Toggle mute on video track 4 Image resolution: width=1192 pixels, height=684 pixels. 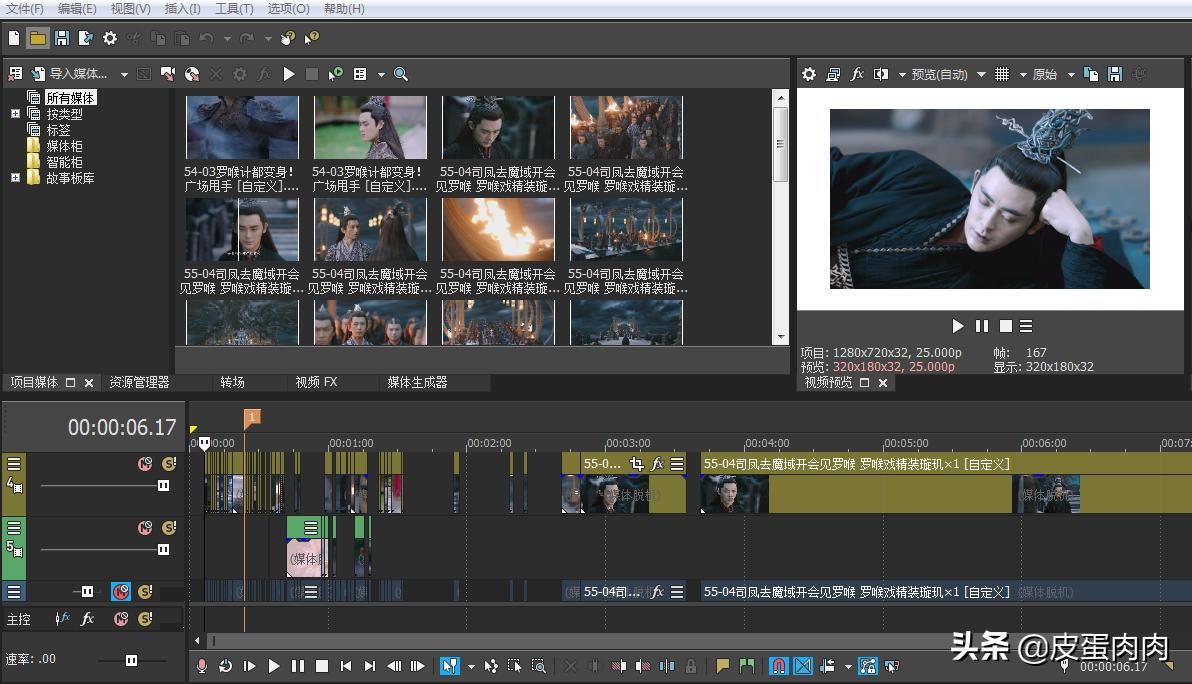pyautogui.click(x=145, y=464)
